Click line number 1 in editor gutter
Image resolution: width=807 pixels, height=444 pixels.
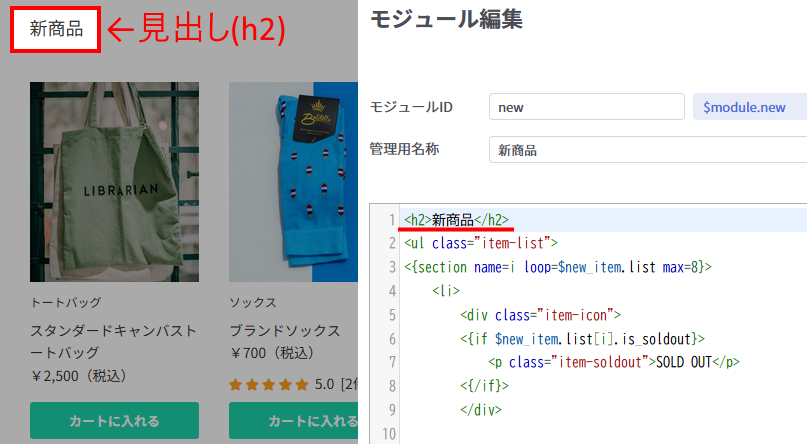click(392, 220)
